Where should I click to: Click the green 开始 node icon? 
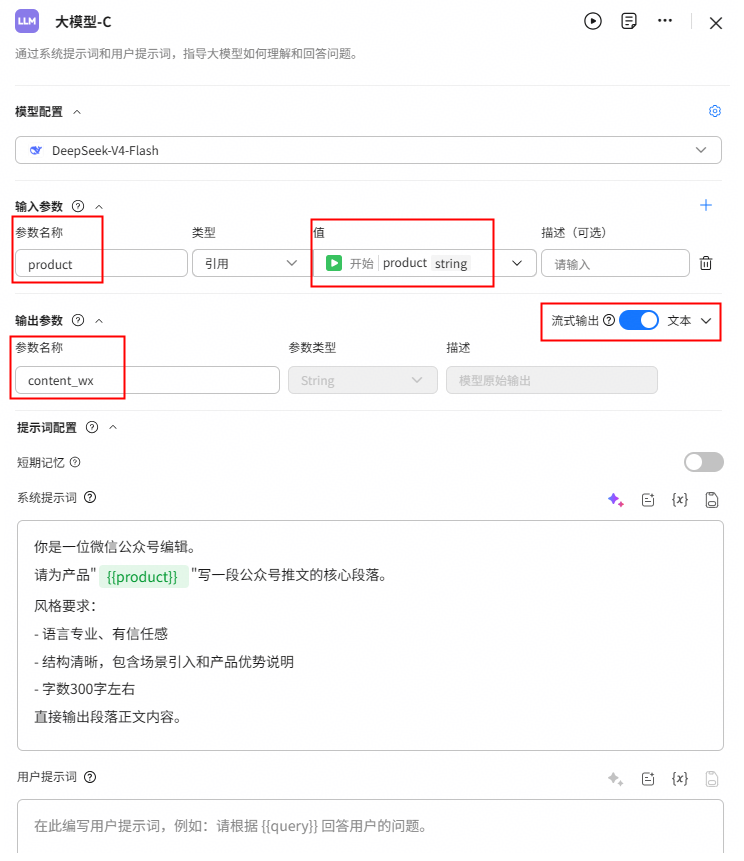(x=334, y=263)
